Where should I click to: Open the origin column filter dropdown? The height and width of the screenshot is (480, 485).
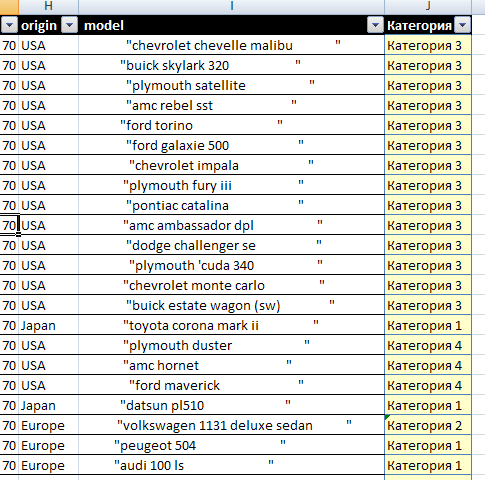pyautogui.click(x=70, y=25)
